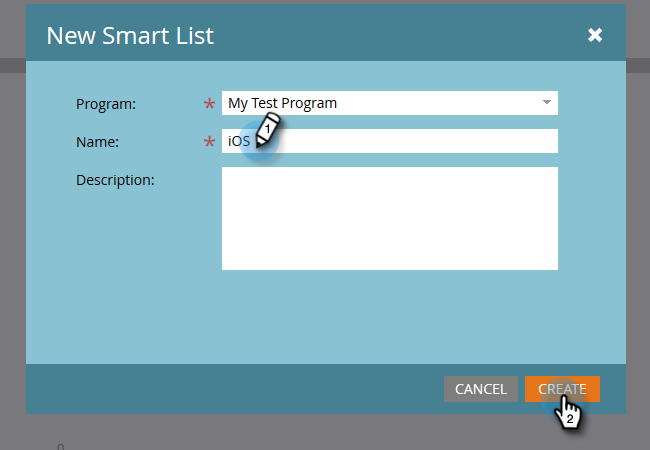
Task: Click the empty dialog area below Description
Action: click(x=326, y=317)
